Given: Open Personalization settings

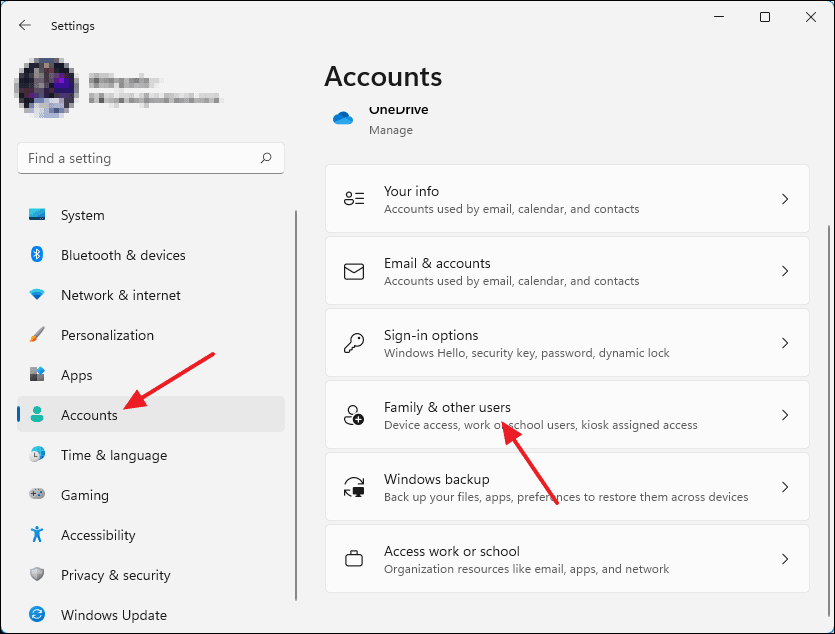Looking at the screenshot, I should (151, 335).
